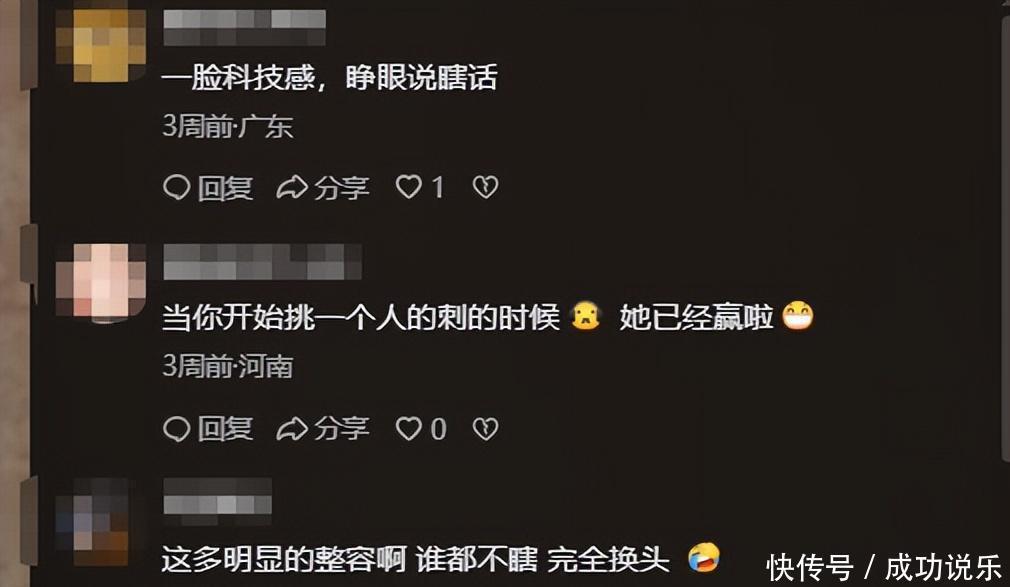1010x587 pixels.
Task: Open yellow pixelated avatar of first commenter
Action: 101,44
